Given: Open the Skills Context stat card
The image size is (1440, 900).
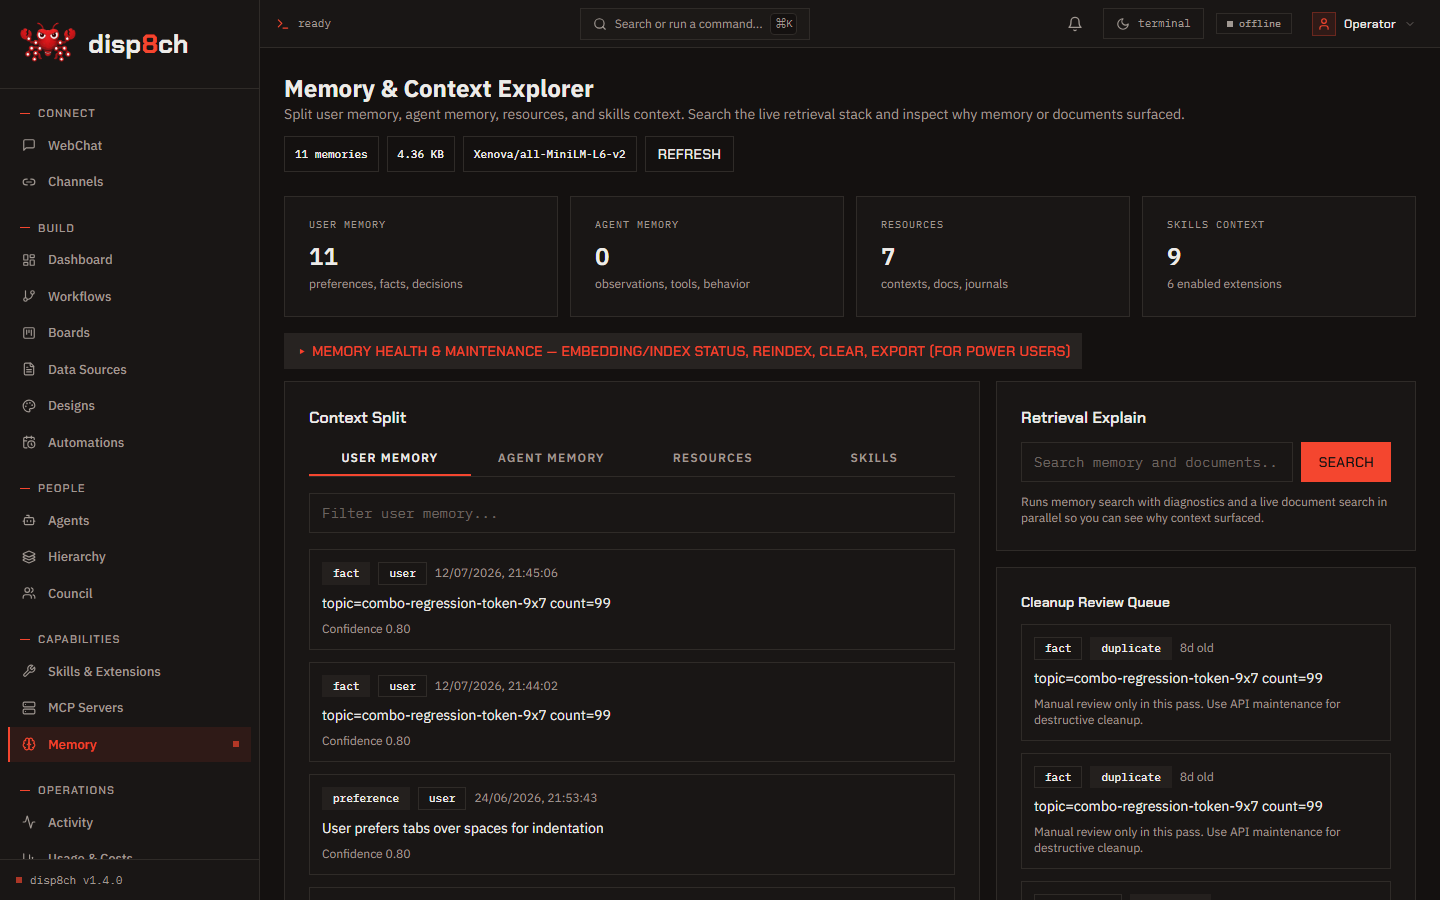Looking at the screenshot, I should 1279,257.
